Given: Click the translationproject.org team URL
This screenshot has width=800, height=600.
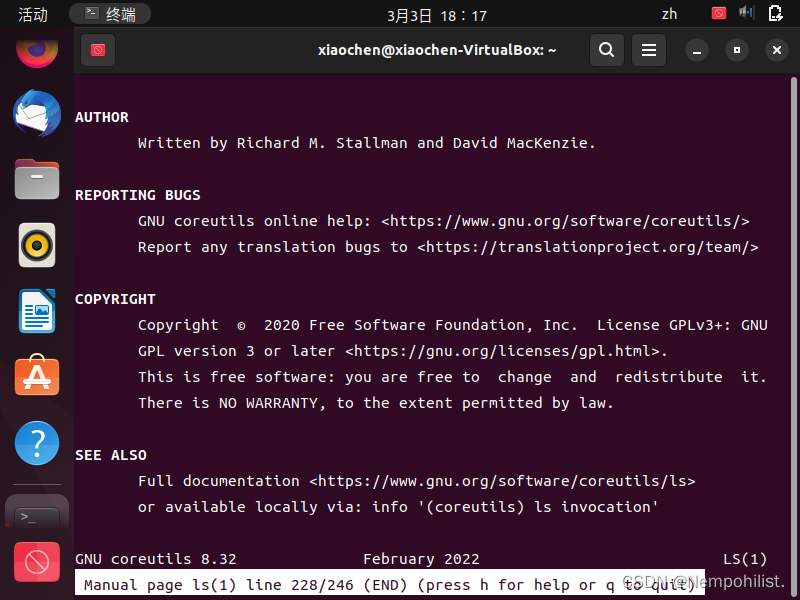Looking at the screenshot, I should tap(588, 247).
